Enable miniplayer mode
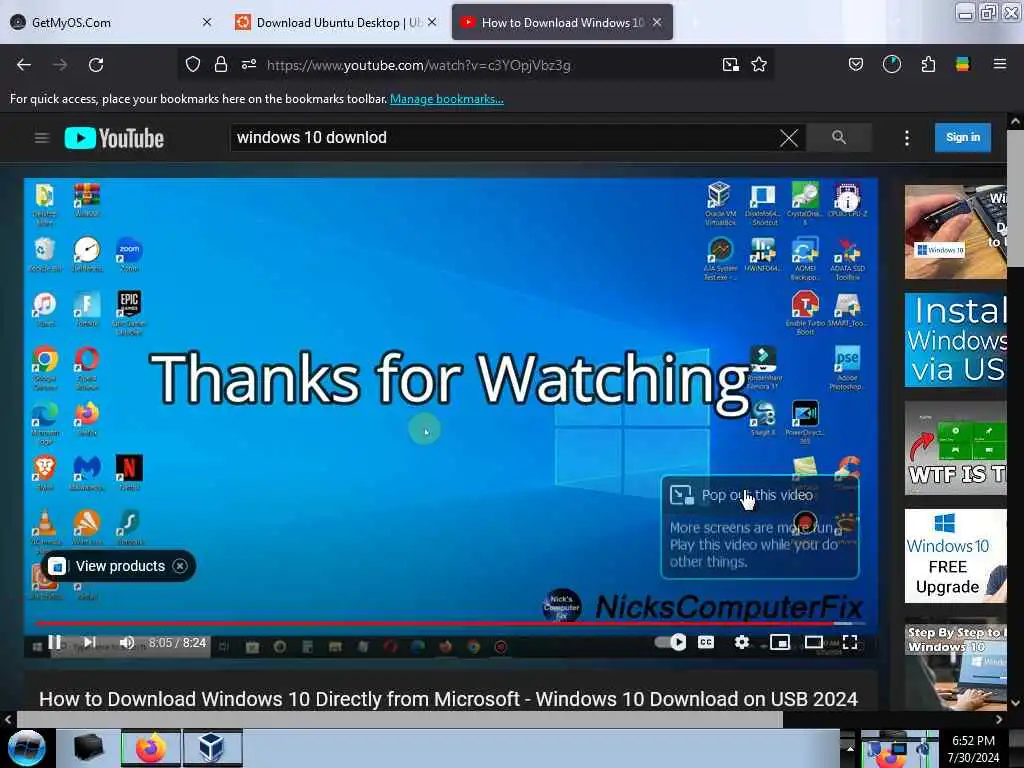 [780, 643]
